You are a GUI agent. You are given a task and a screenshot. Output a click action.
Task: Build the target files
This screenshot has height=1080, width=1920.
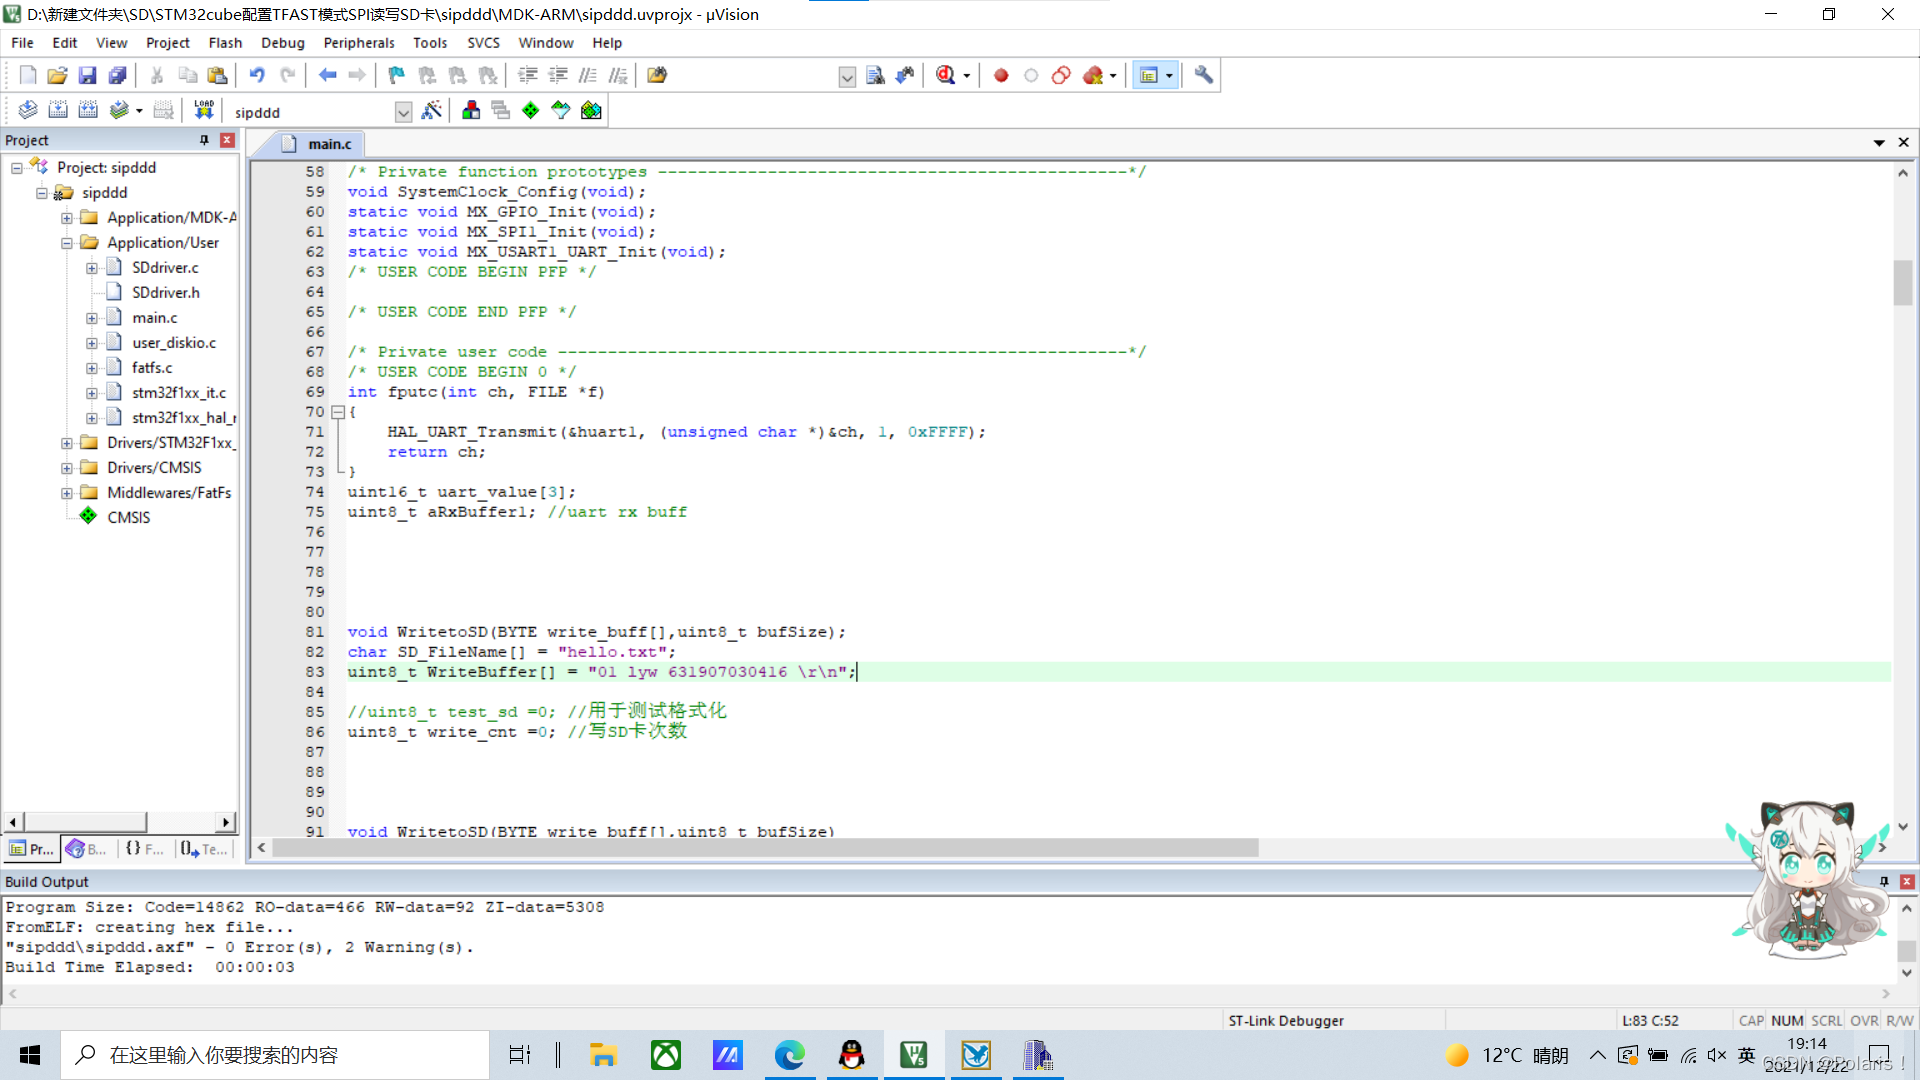coord(58,110)
